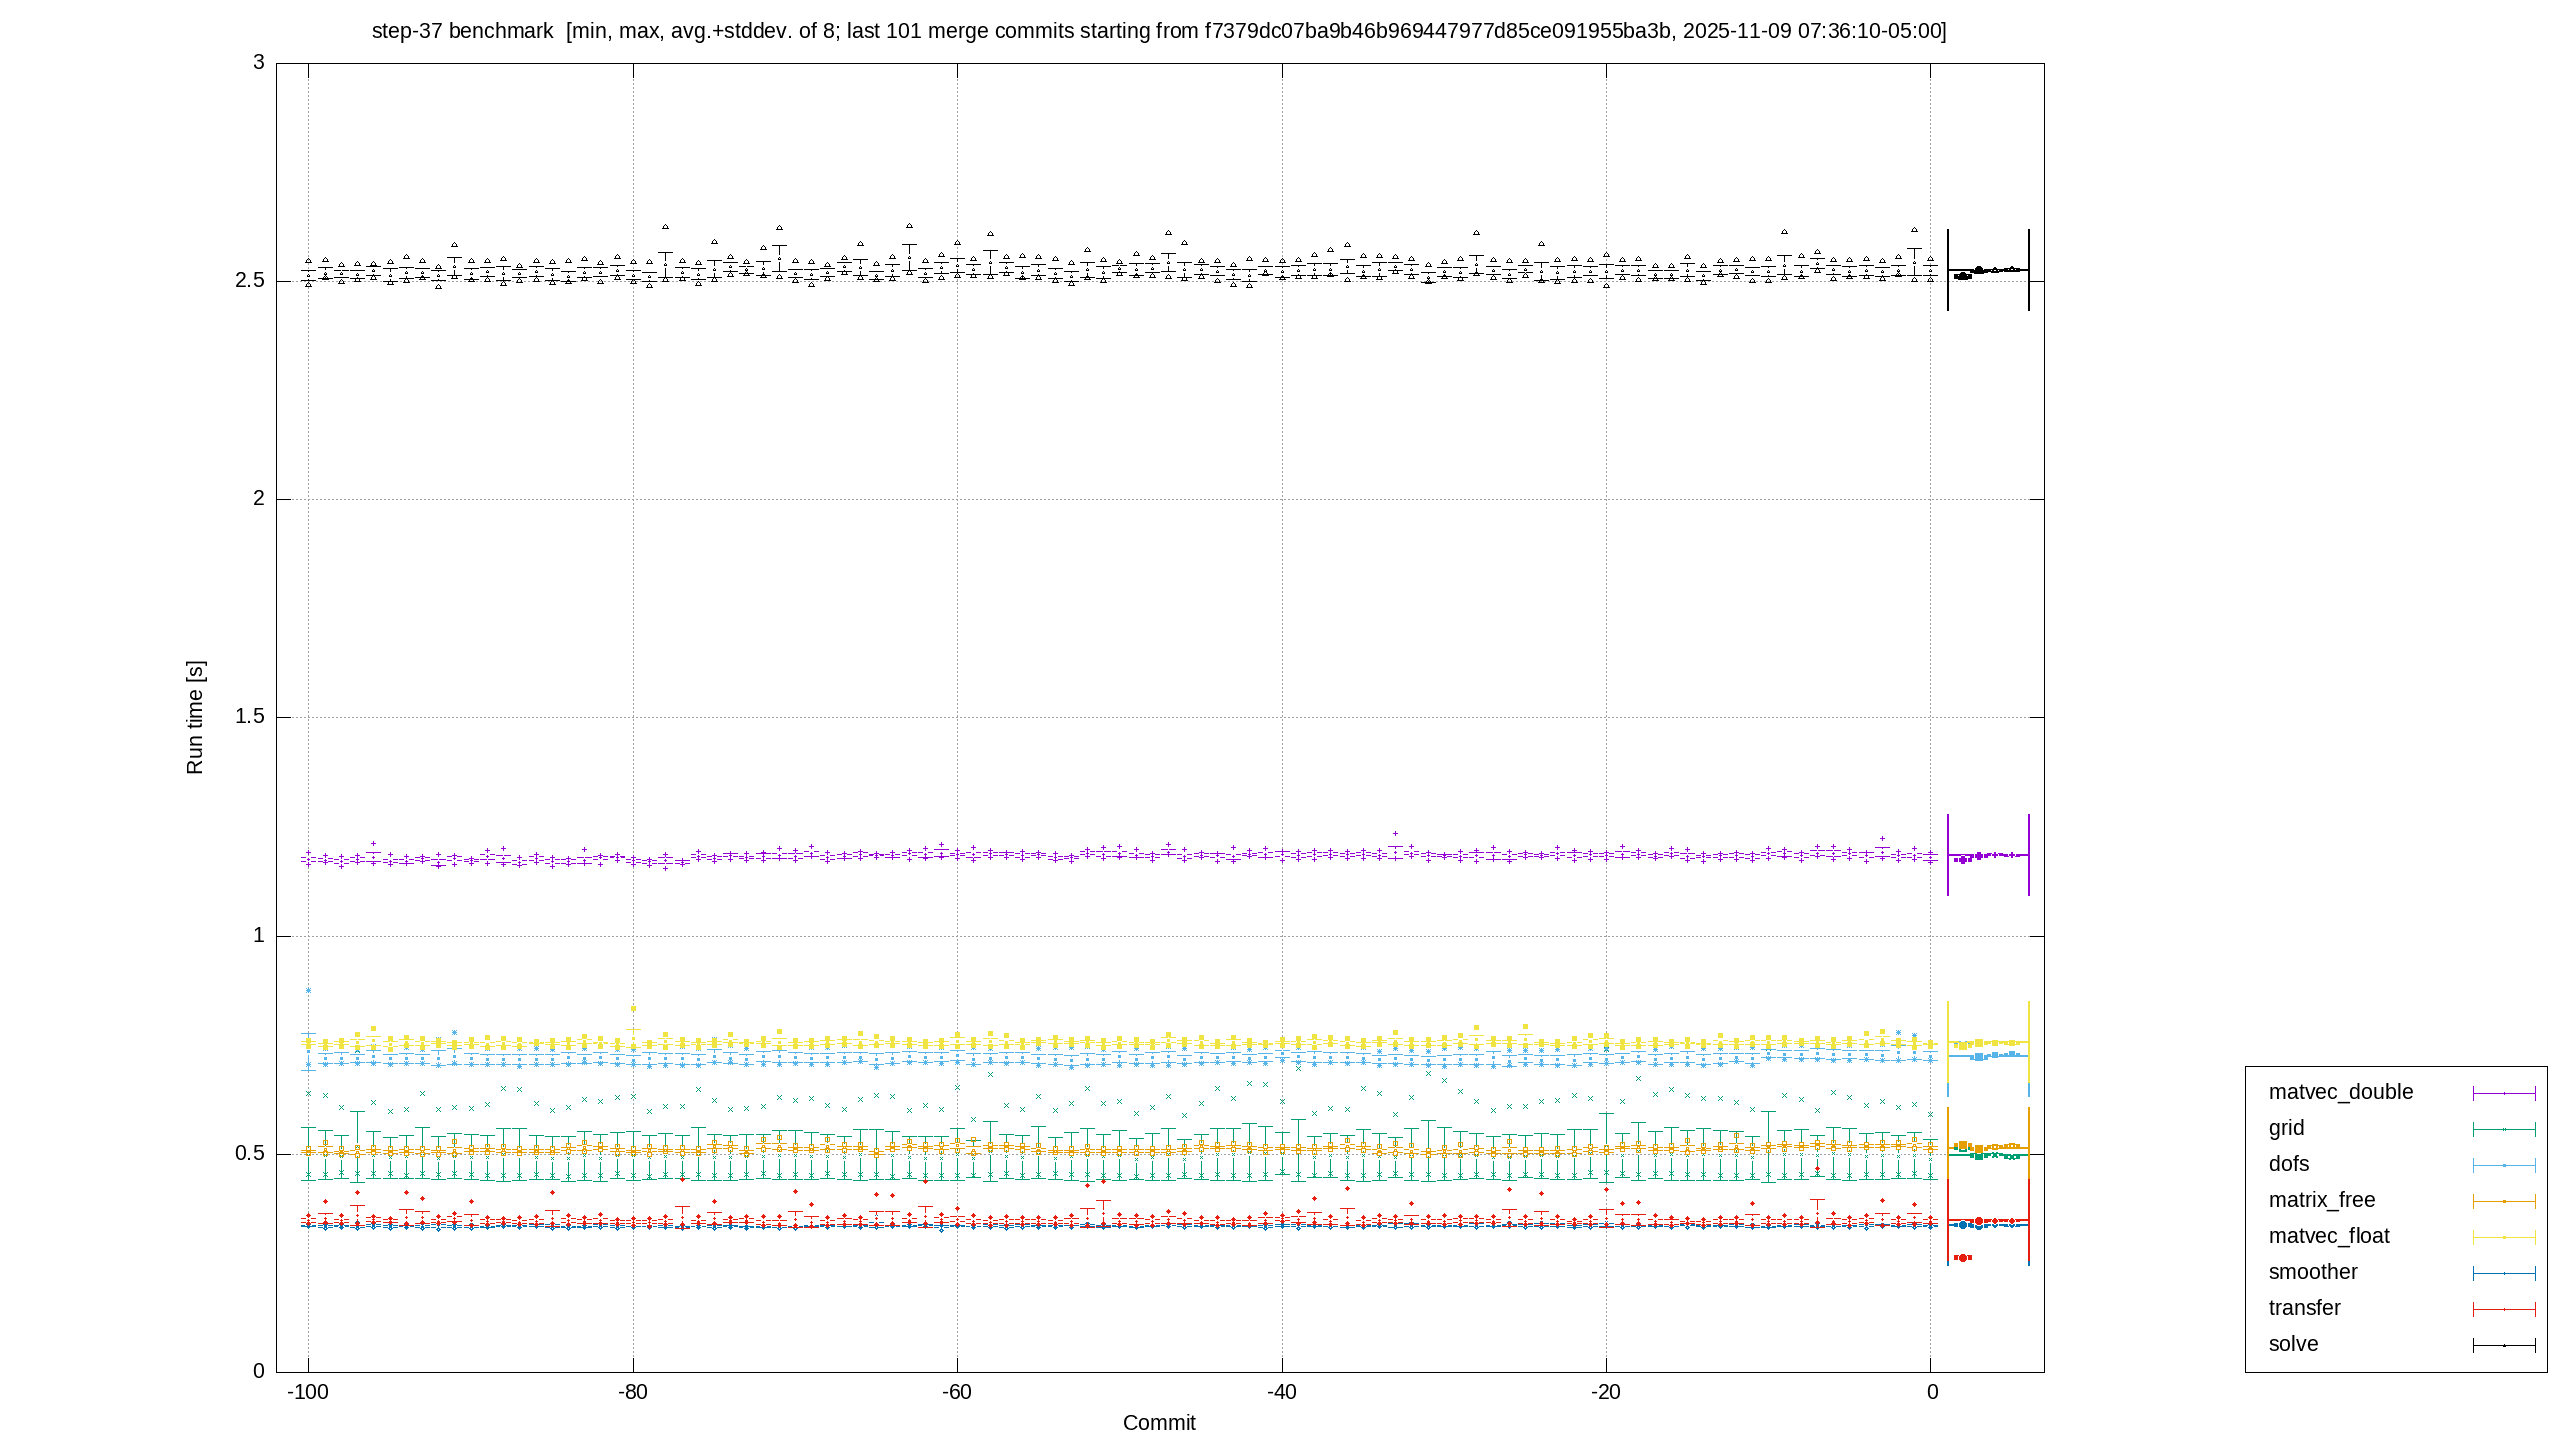The image size is (2560, 1440).
Task: Click the red transfer legend line sample
Action: point(2504,1309)
